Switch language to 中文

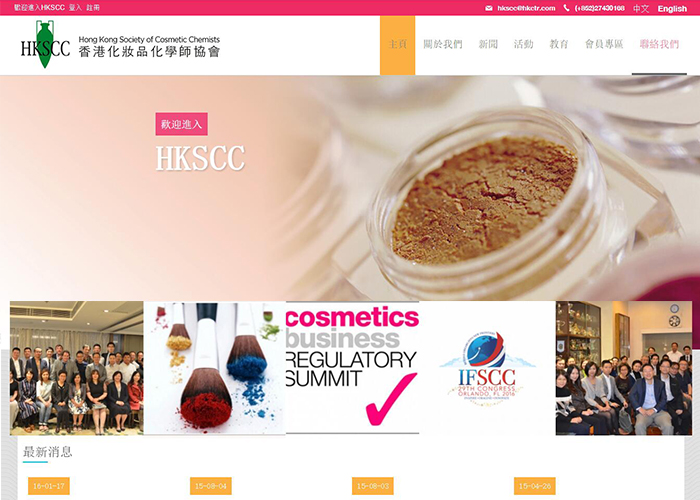pyautogui.click(x=641, y=8)
